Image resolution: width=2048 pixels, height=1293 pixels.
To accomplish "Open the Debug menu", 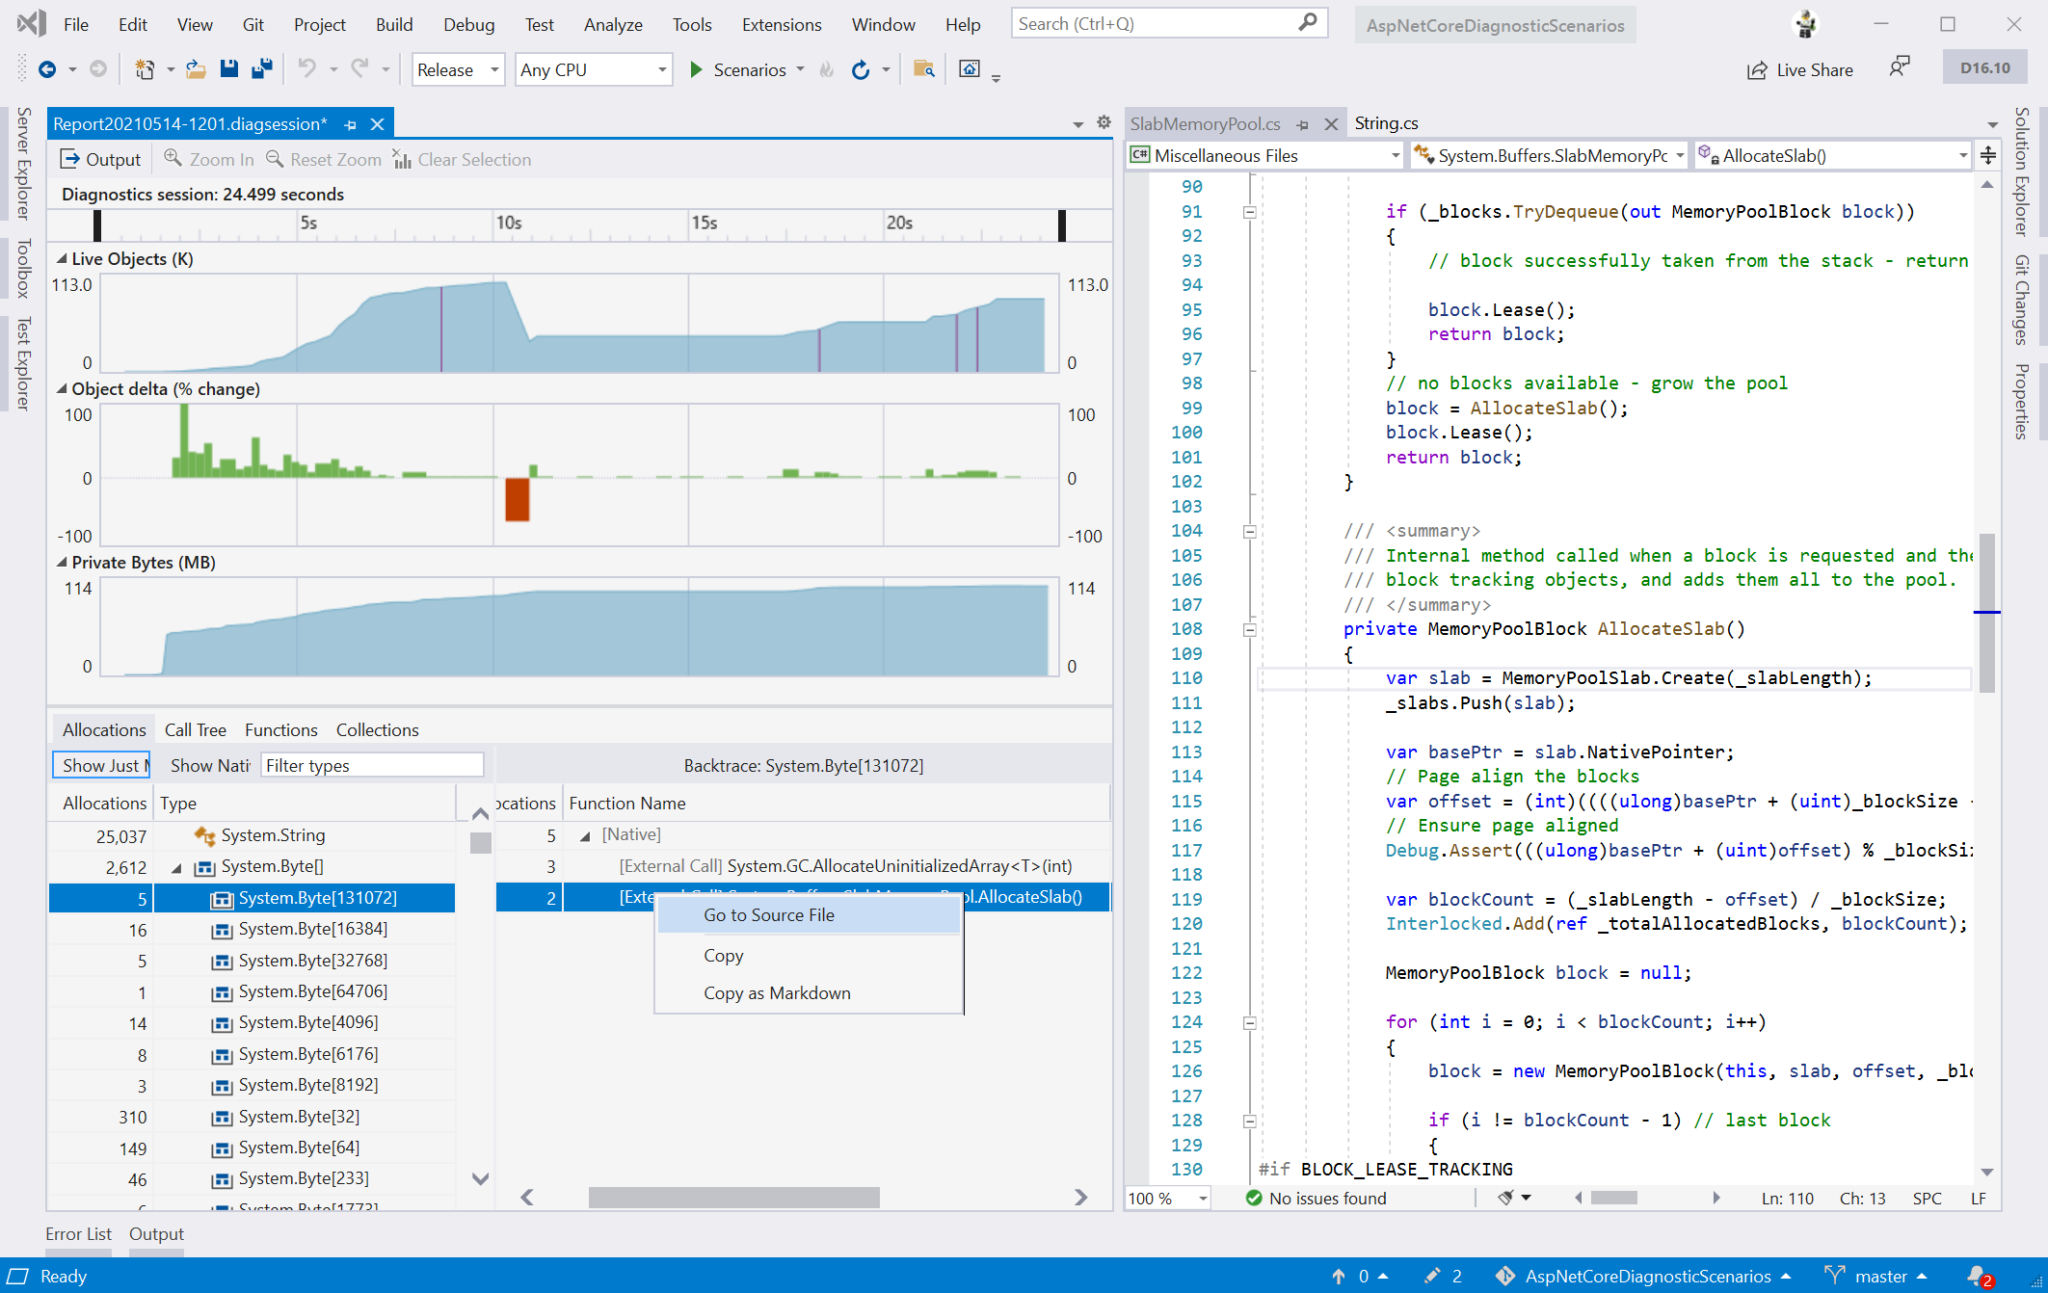I will (468, 24).
